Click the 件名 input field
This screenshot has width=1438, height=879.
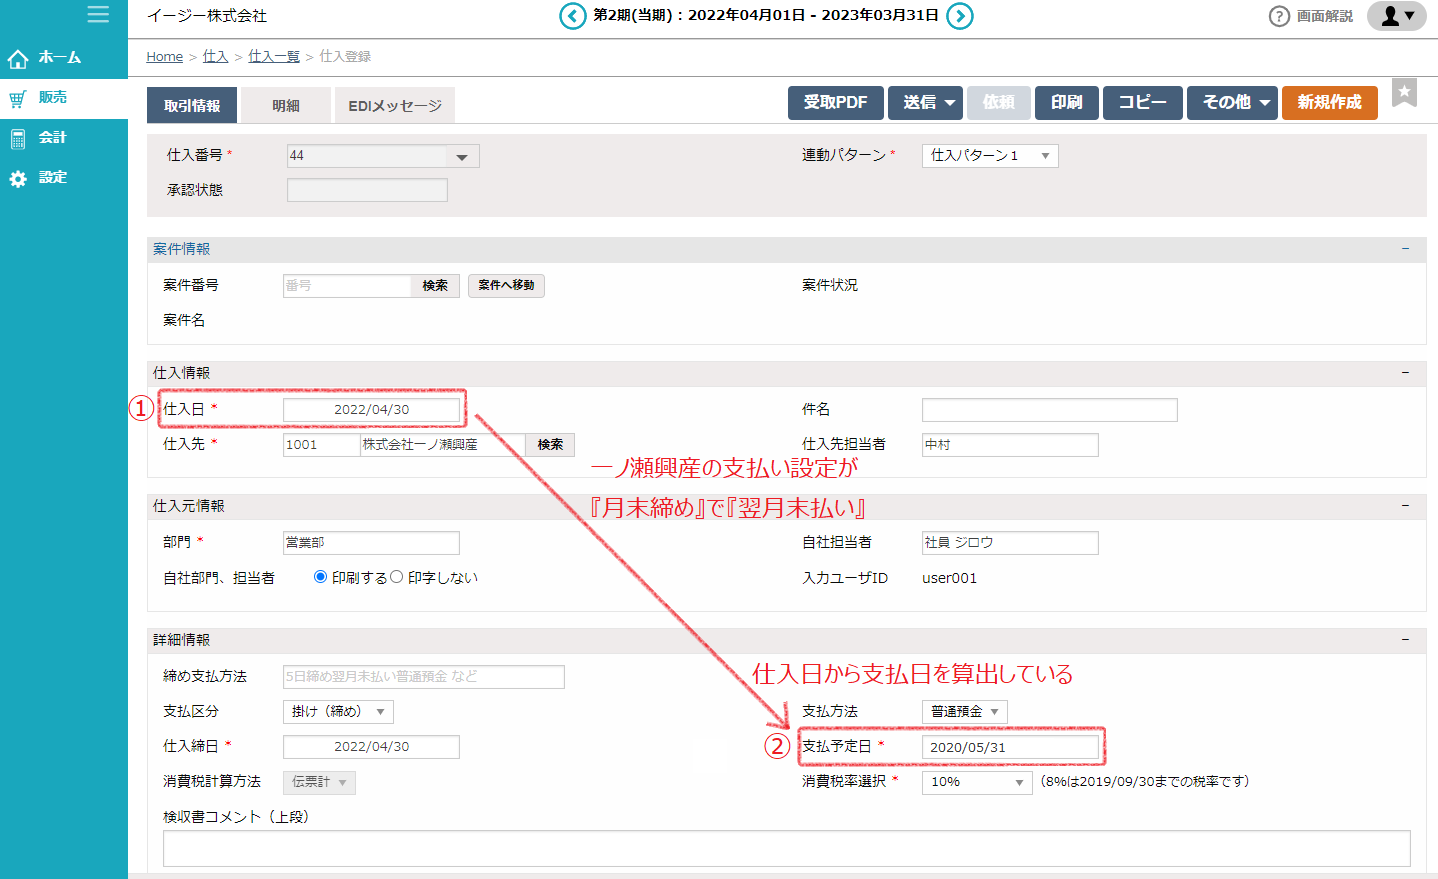point(1049,410)
